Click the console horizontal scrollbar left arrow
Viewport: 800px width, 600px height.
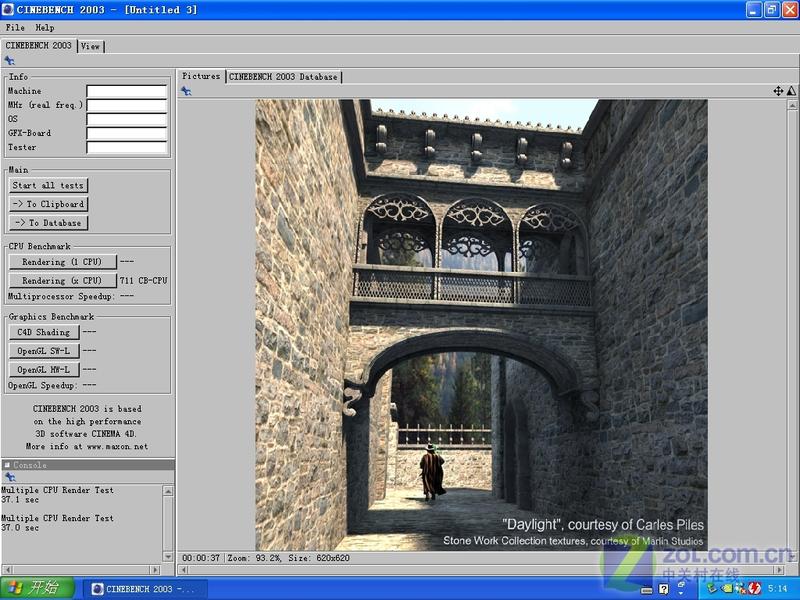click(7, 569)
